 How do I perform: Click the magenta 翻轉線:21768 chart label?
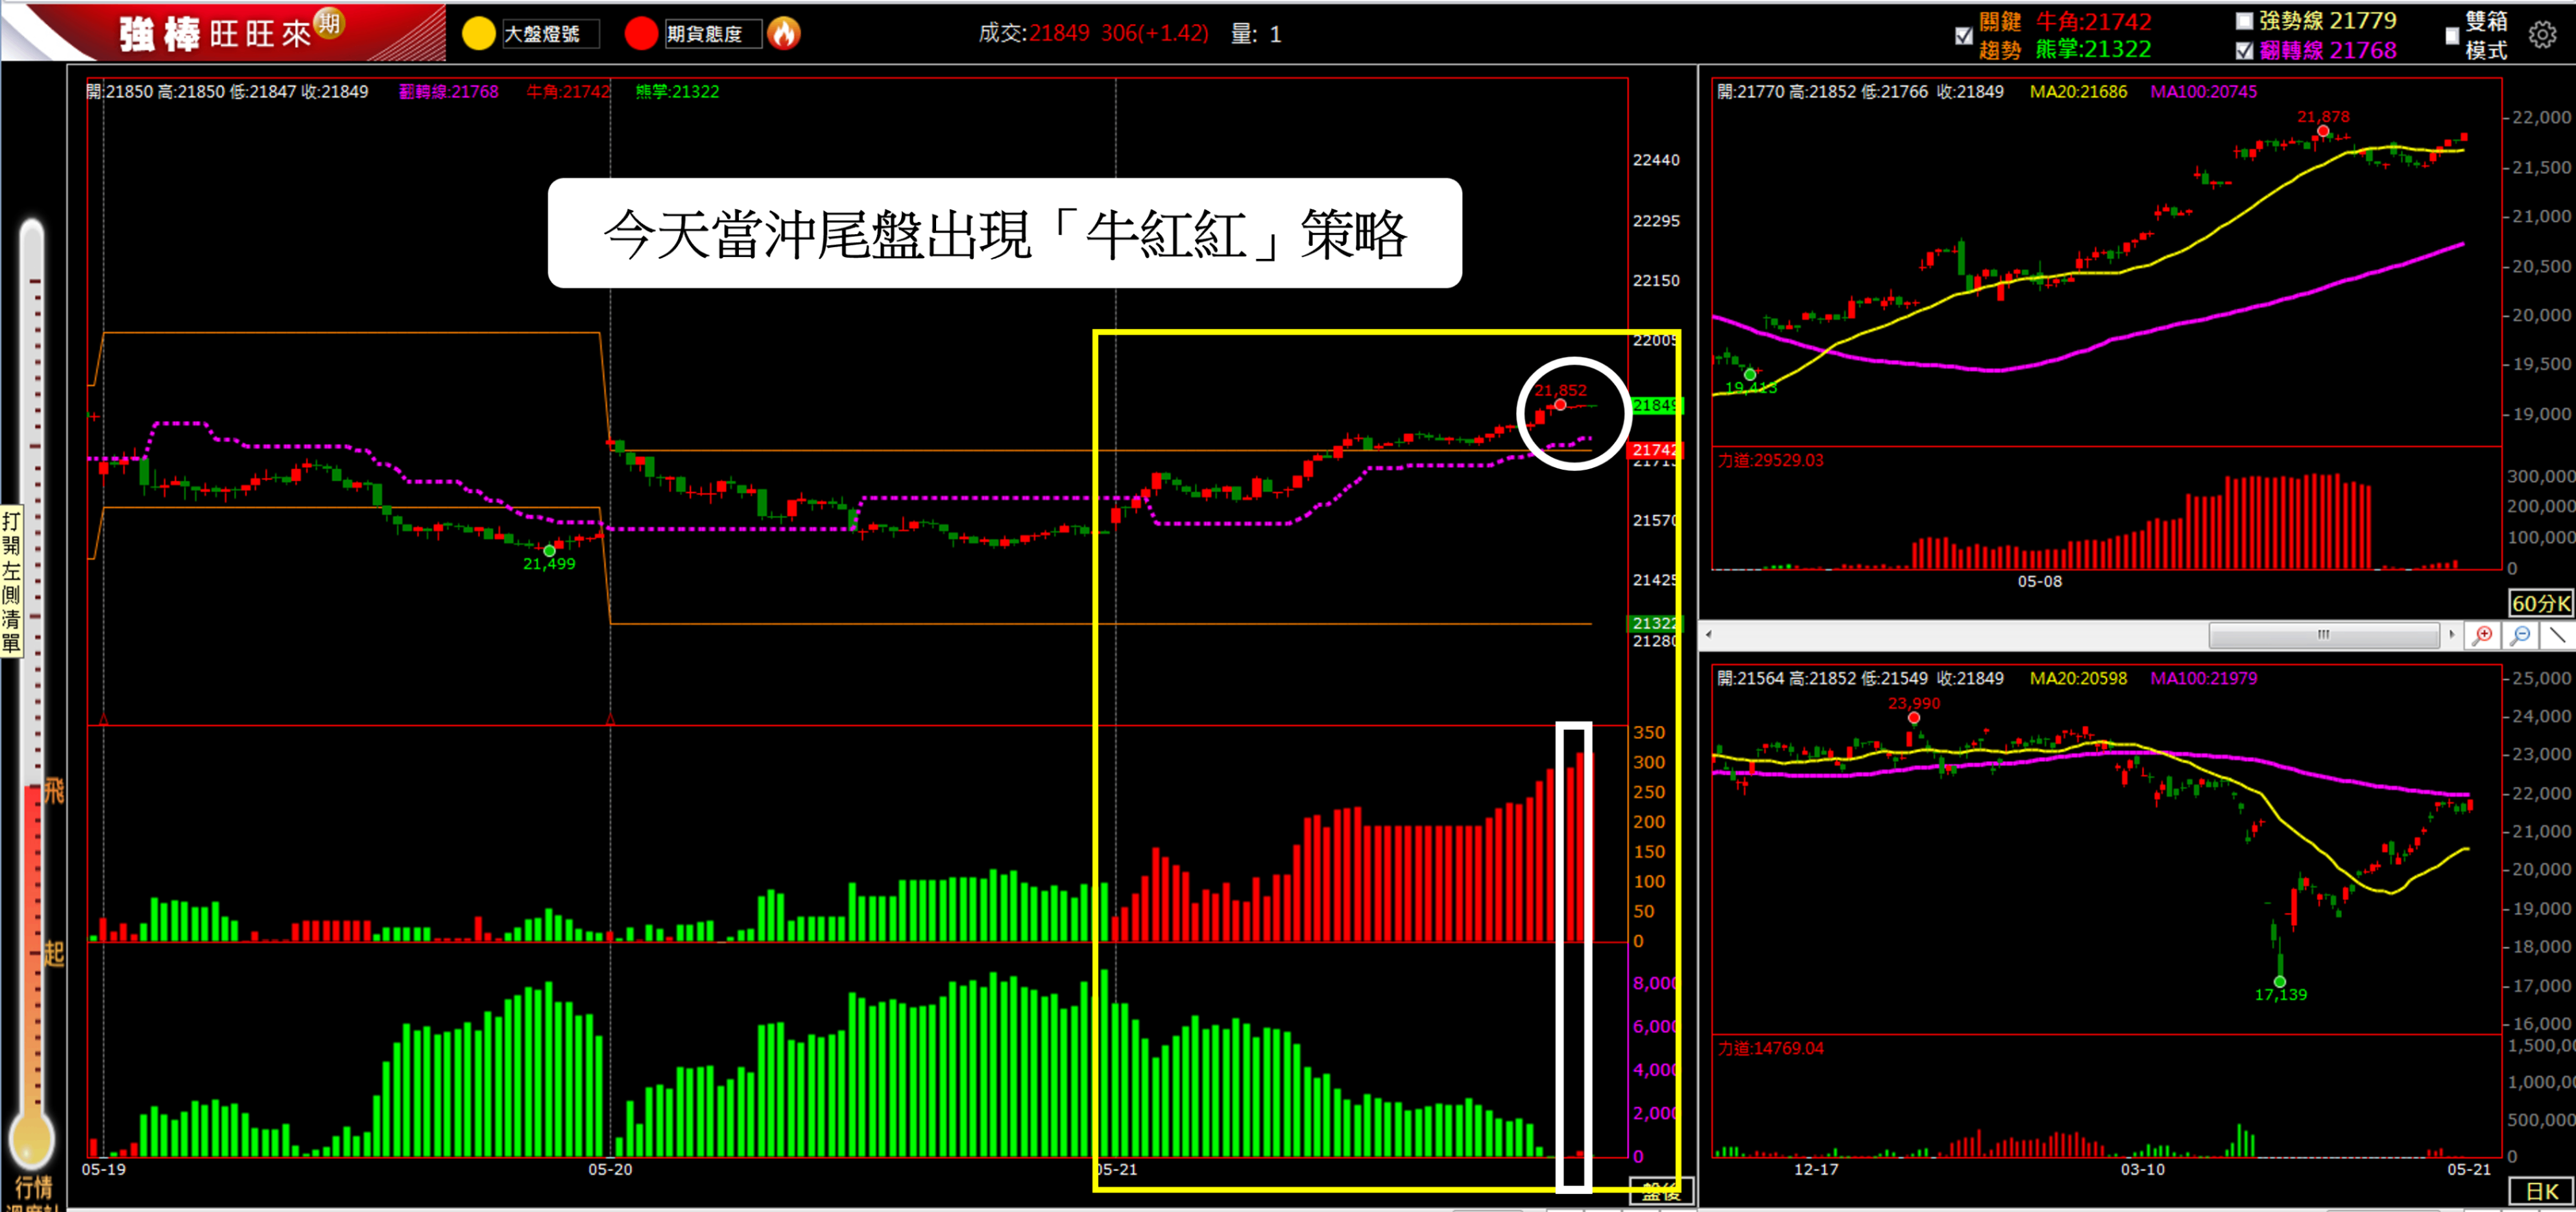tap(448, 92)
